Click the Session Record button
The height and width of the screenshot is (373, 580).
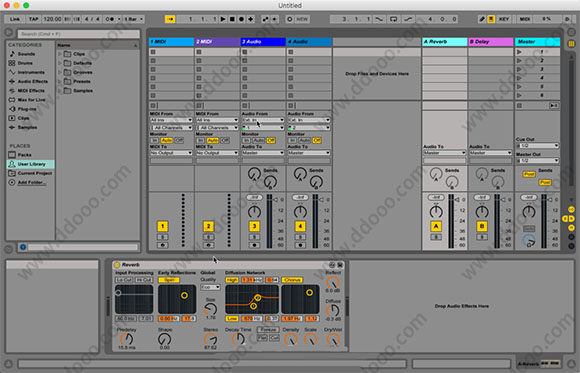point(289,19)
